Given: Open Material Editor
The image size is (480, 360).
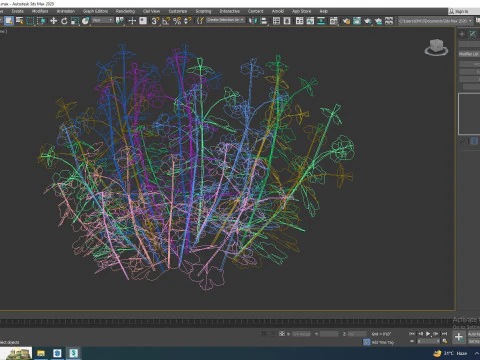Looking at the screenshot, I should coord(333,21).
